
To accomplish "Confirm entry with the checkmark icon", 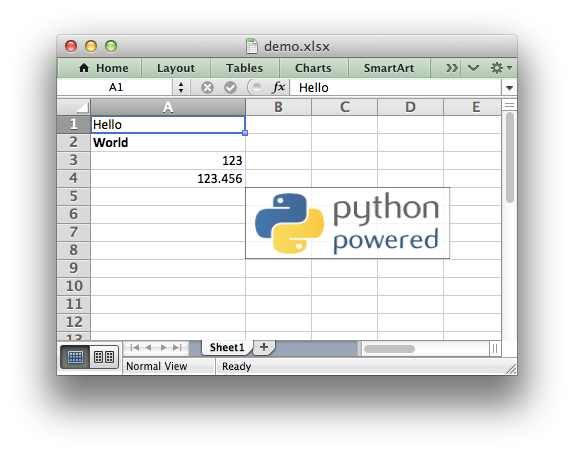I will tap(230, 88).
